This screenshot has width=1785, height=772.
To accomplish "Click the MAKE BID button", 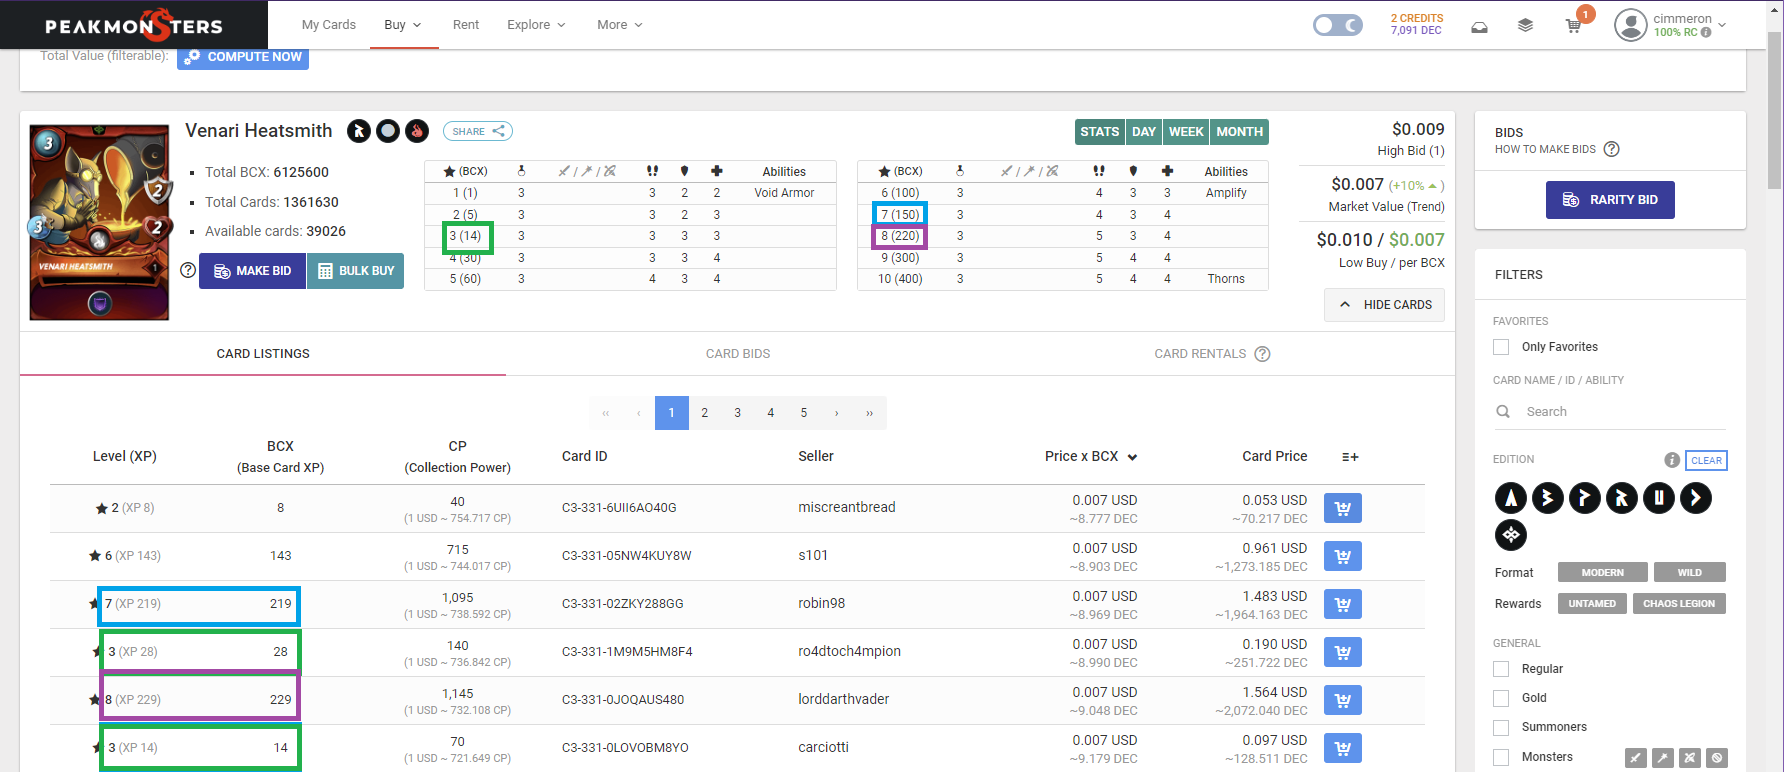I will pos(252,271).
